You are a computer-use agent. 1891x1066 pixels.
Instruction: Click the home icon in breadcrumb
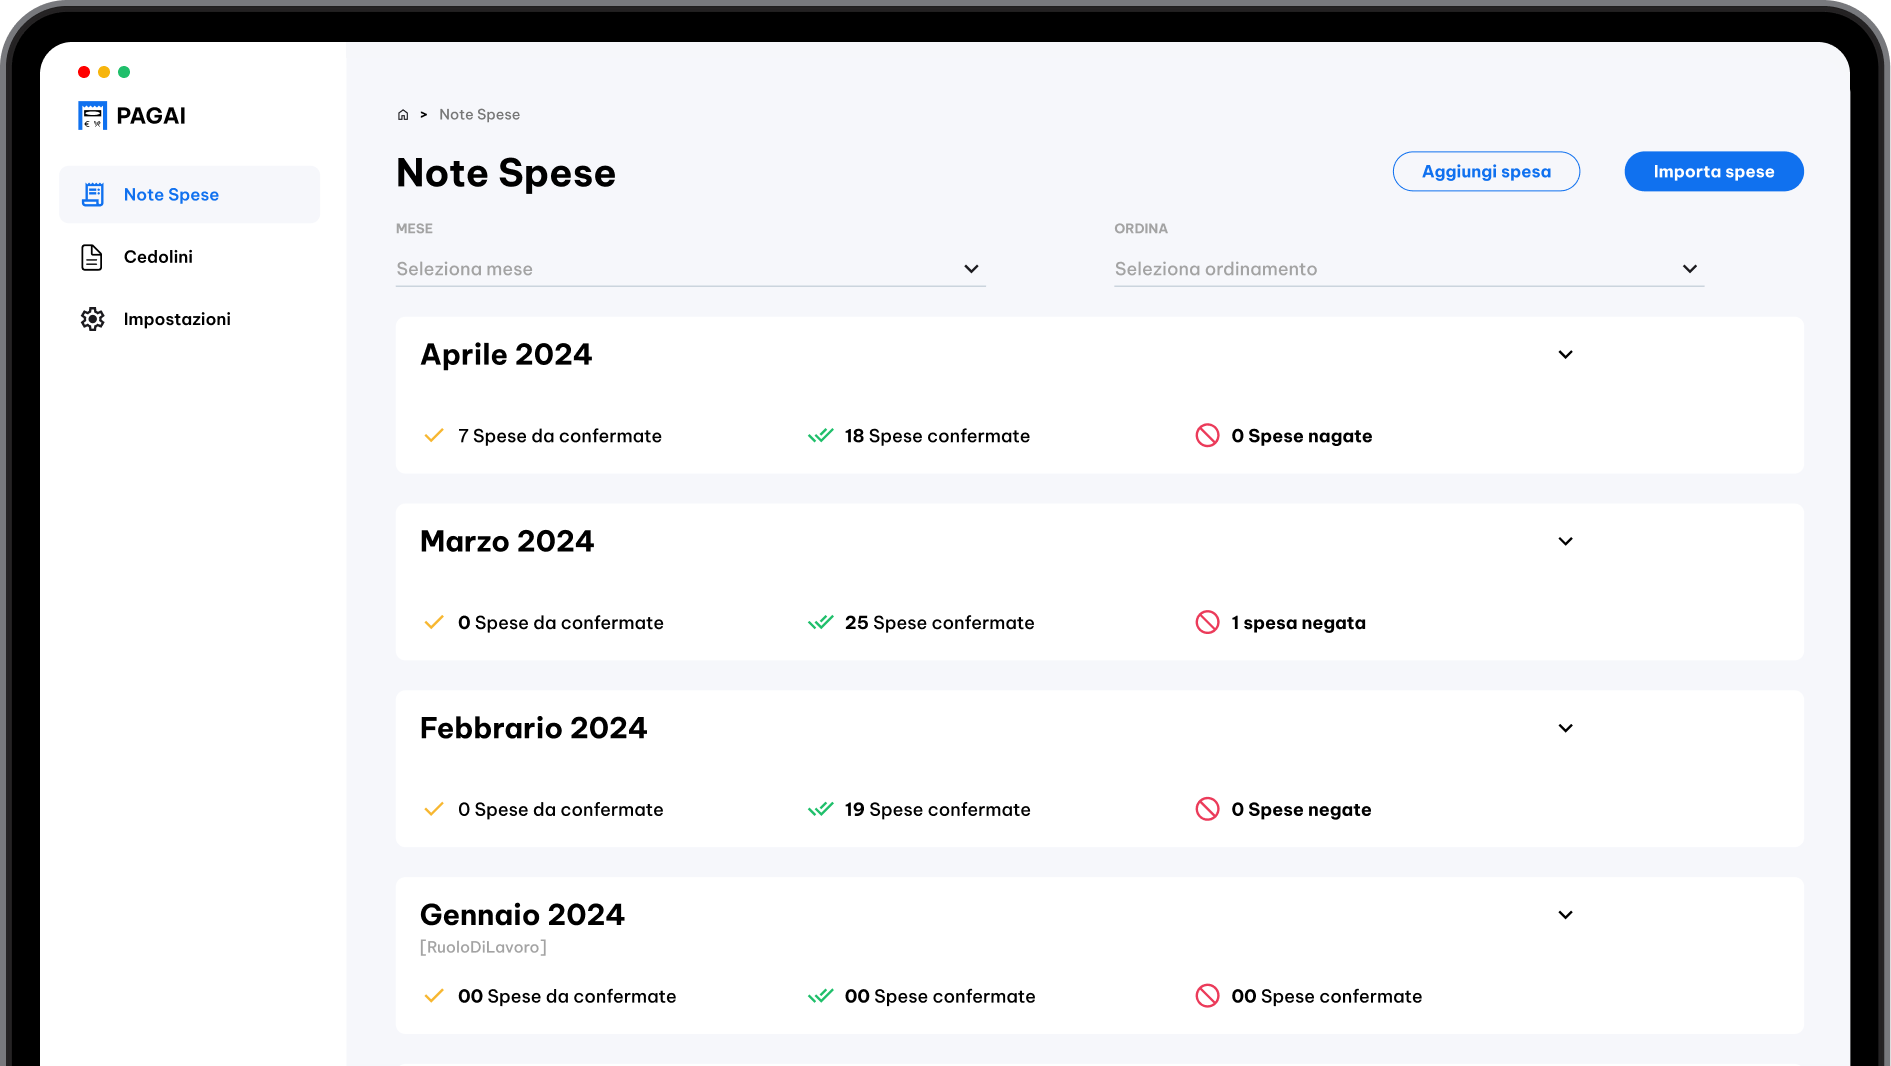[403, 115]
